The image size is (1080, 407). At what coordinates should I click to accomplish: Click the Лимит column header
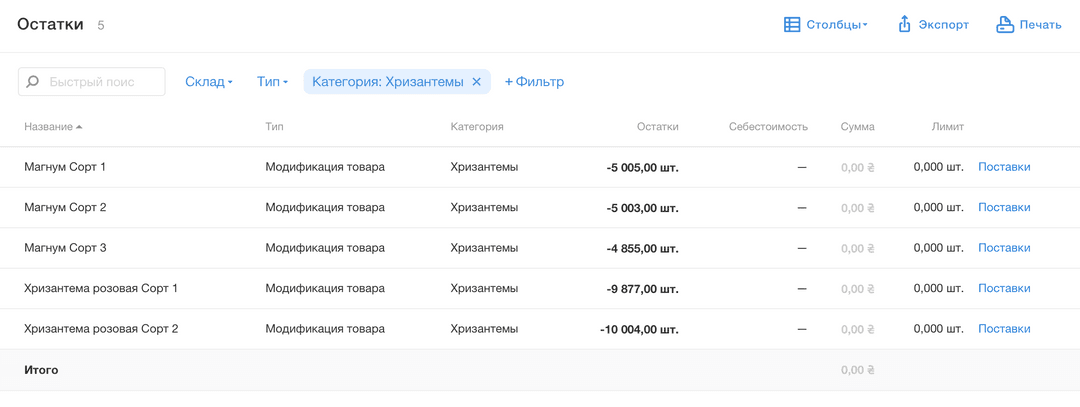(x=948, y=127)
